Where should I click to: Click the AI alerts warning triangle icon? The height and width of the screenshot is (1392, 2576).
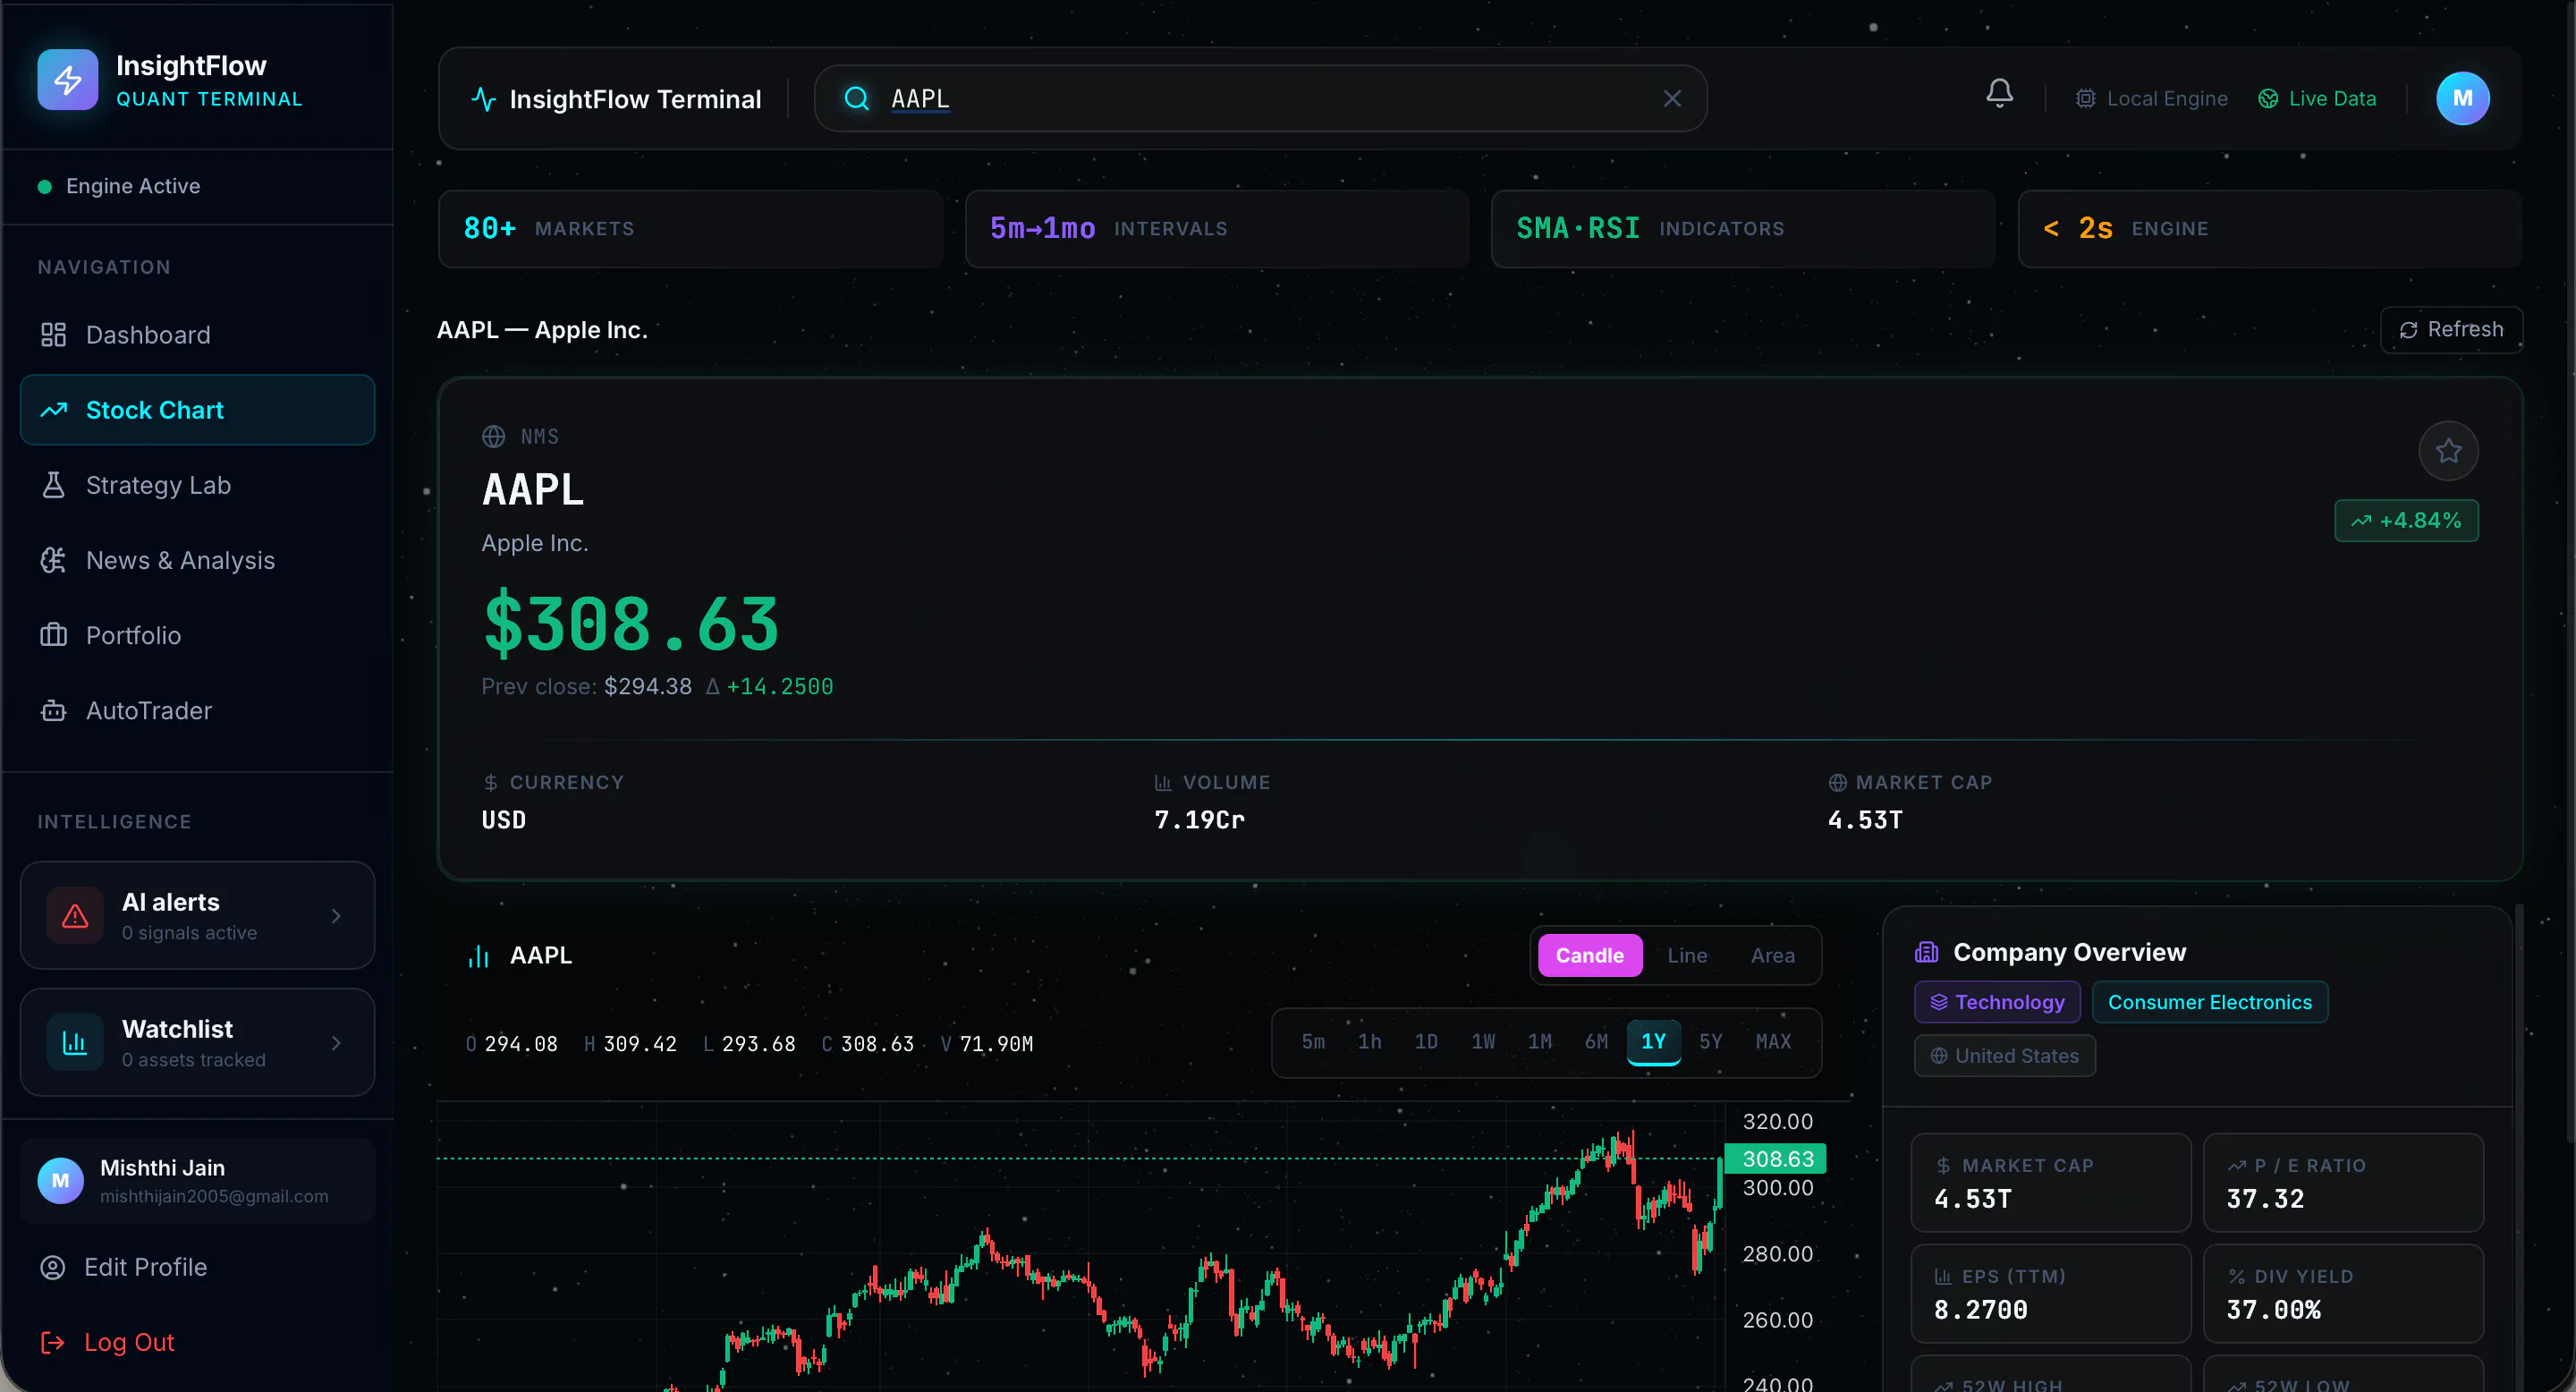pyautogui.click(x=75, y=916)
